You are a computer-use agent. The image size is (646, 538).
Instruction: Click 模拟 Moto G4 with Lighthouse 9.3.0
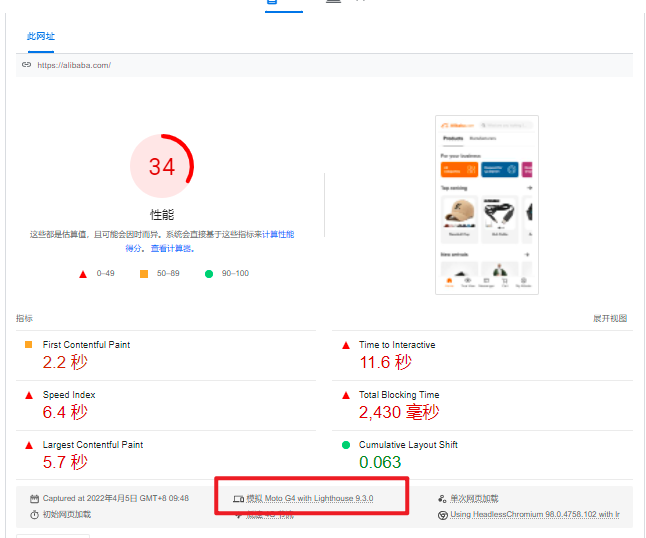310,498
